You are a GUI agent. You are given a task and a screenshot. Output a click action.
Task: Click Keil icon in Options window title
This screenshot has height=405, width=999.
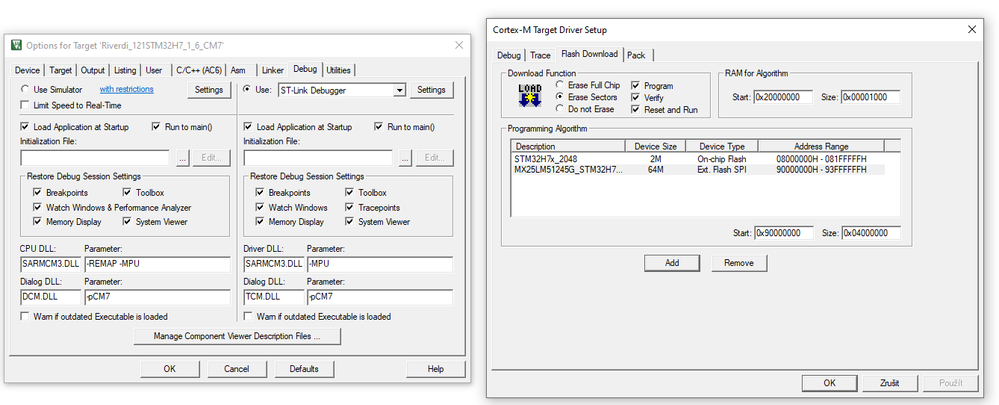[x=17, y=45]
